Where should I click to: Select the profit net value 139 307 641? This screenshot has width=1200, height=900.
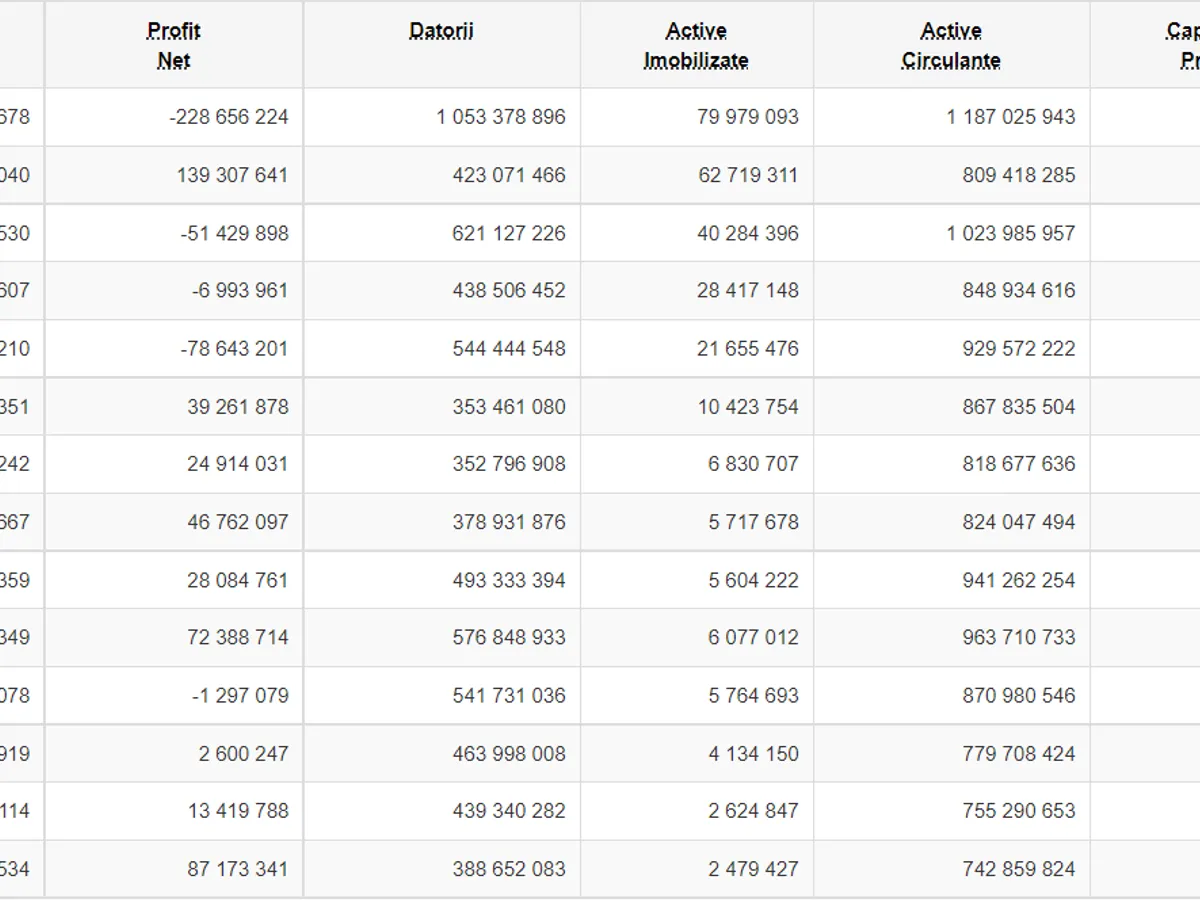tap(232, 175)
